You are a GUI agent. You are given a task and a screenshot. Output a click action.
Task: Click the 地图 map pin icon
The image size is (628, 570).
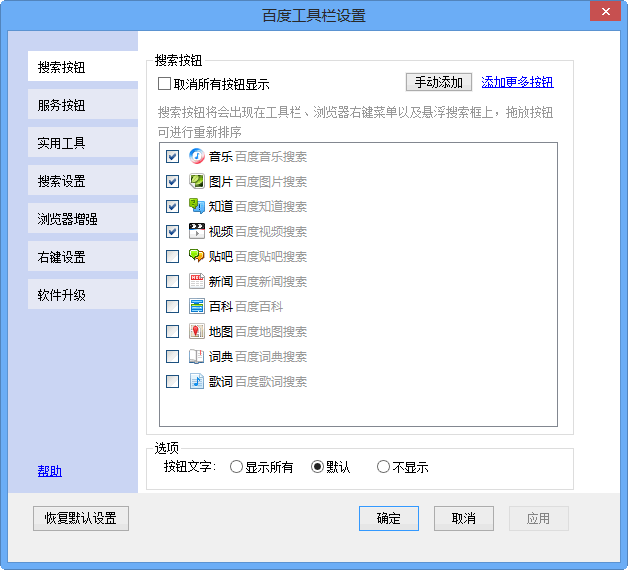[x=197, y=331]
